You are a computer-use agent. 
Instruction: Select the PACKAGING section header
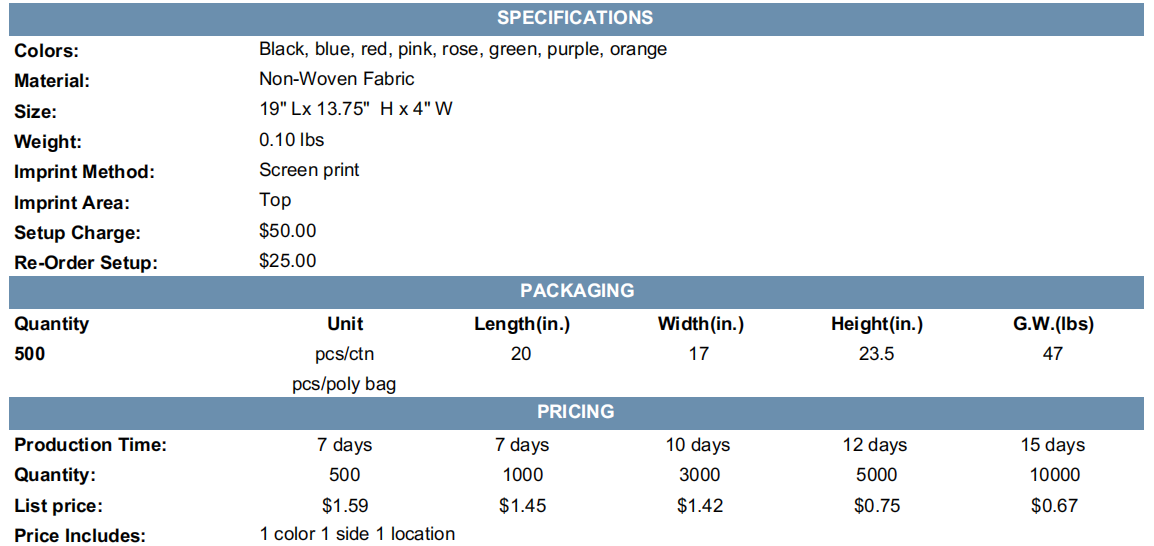point(576,291)
